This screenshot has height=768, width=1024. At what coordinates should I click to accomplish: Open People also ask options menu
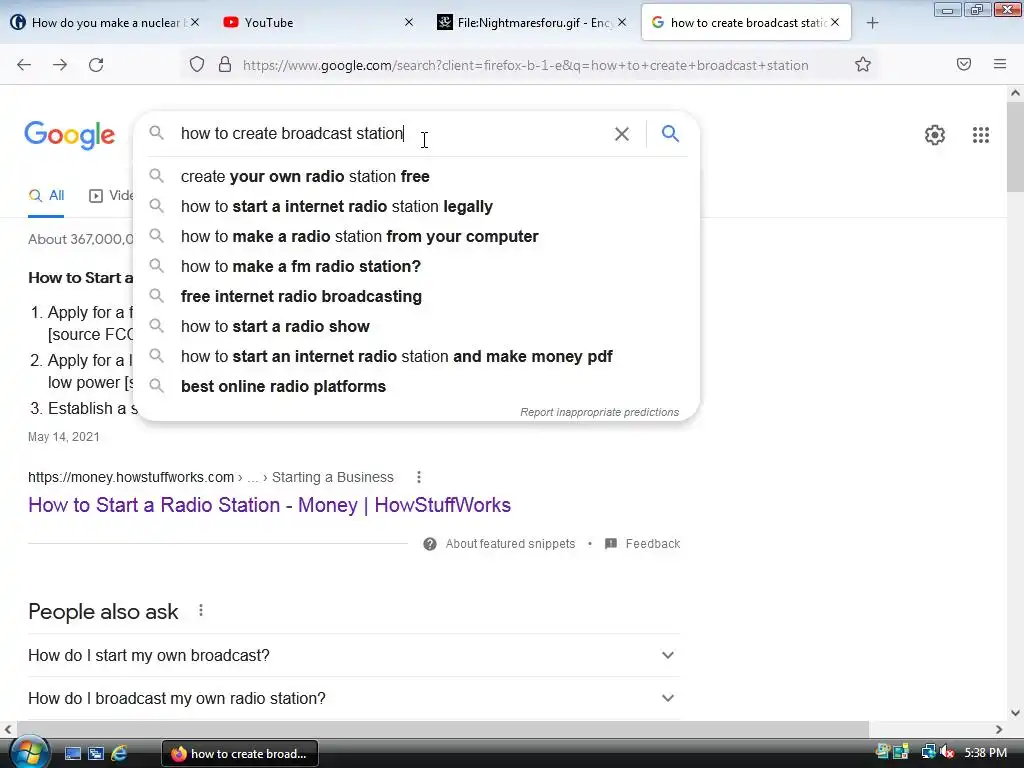(x=200, y=611)
